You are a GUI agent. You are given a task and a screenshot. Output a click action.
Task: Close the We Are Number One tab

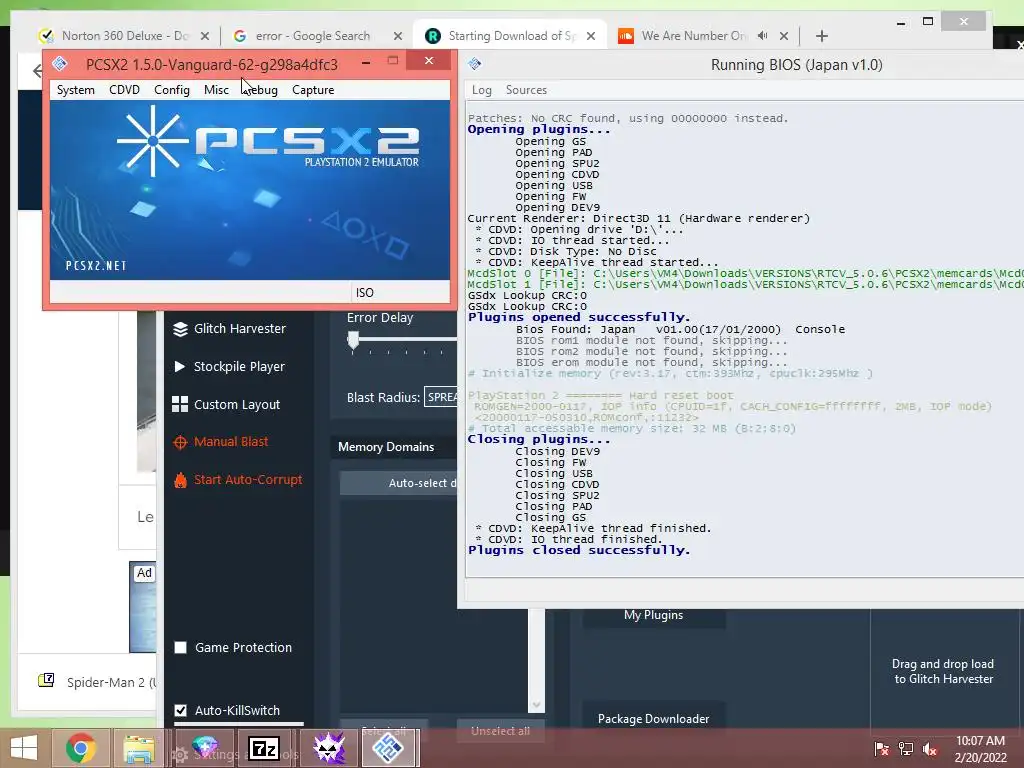784,36
